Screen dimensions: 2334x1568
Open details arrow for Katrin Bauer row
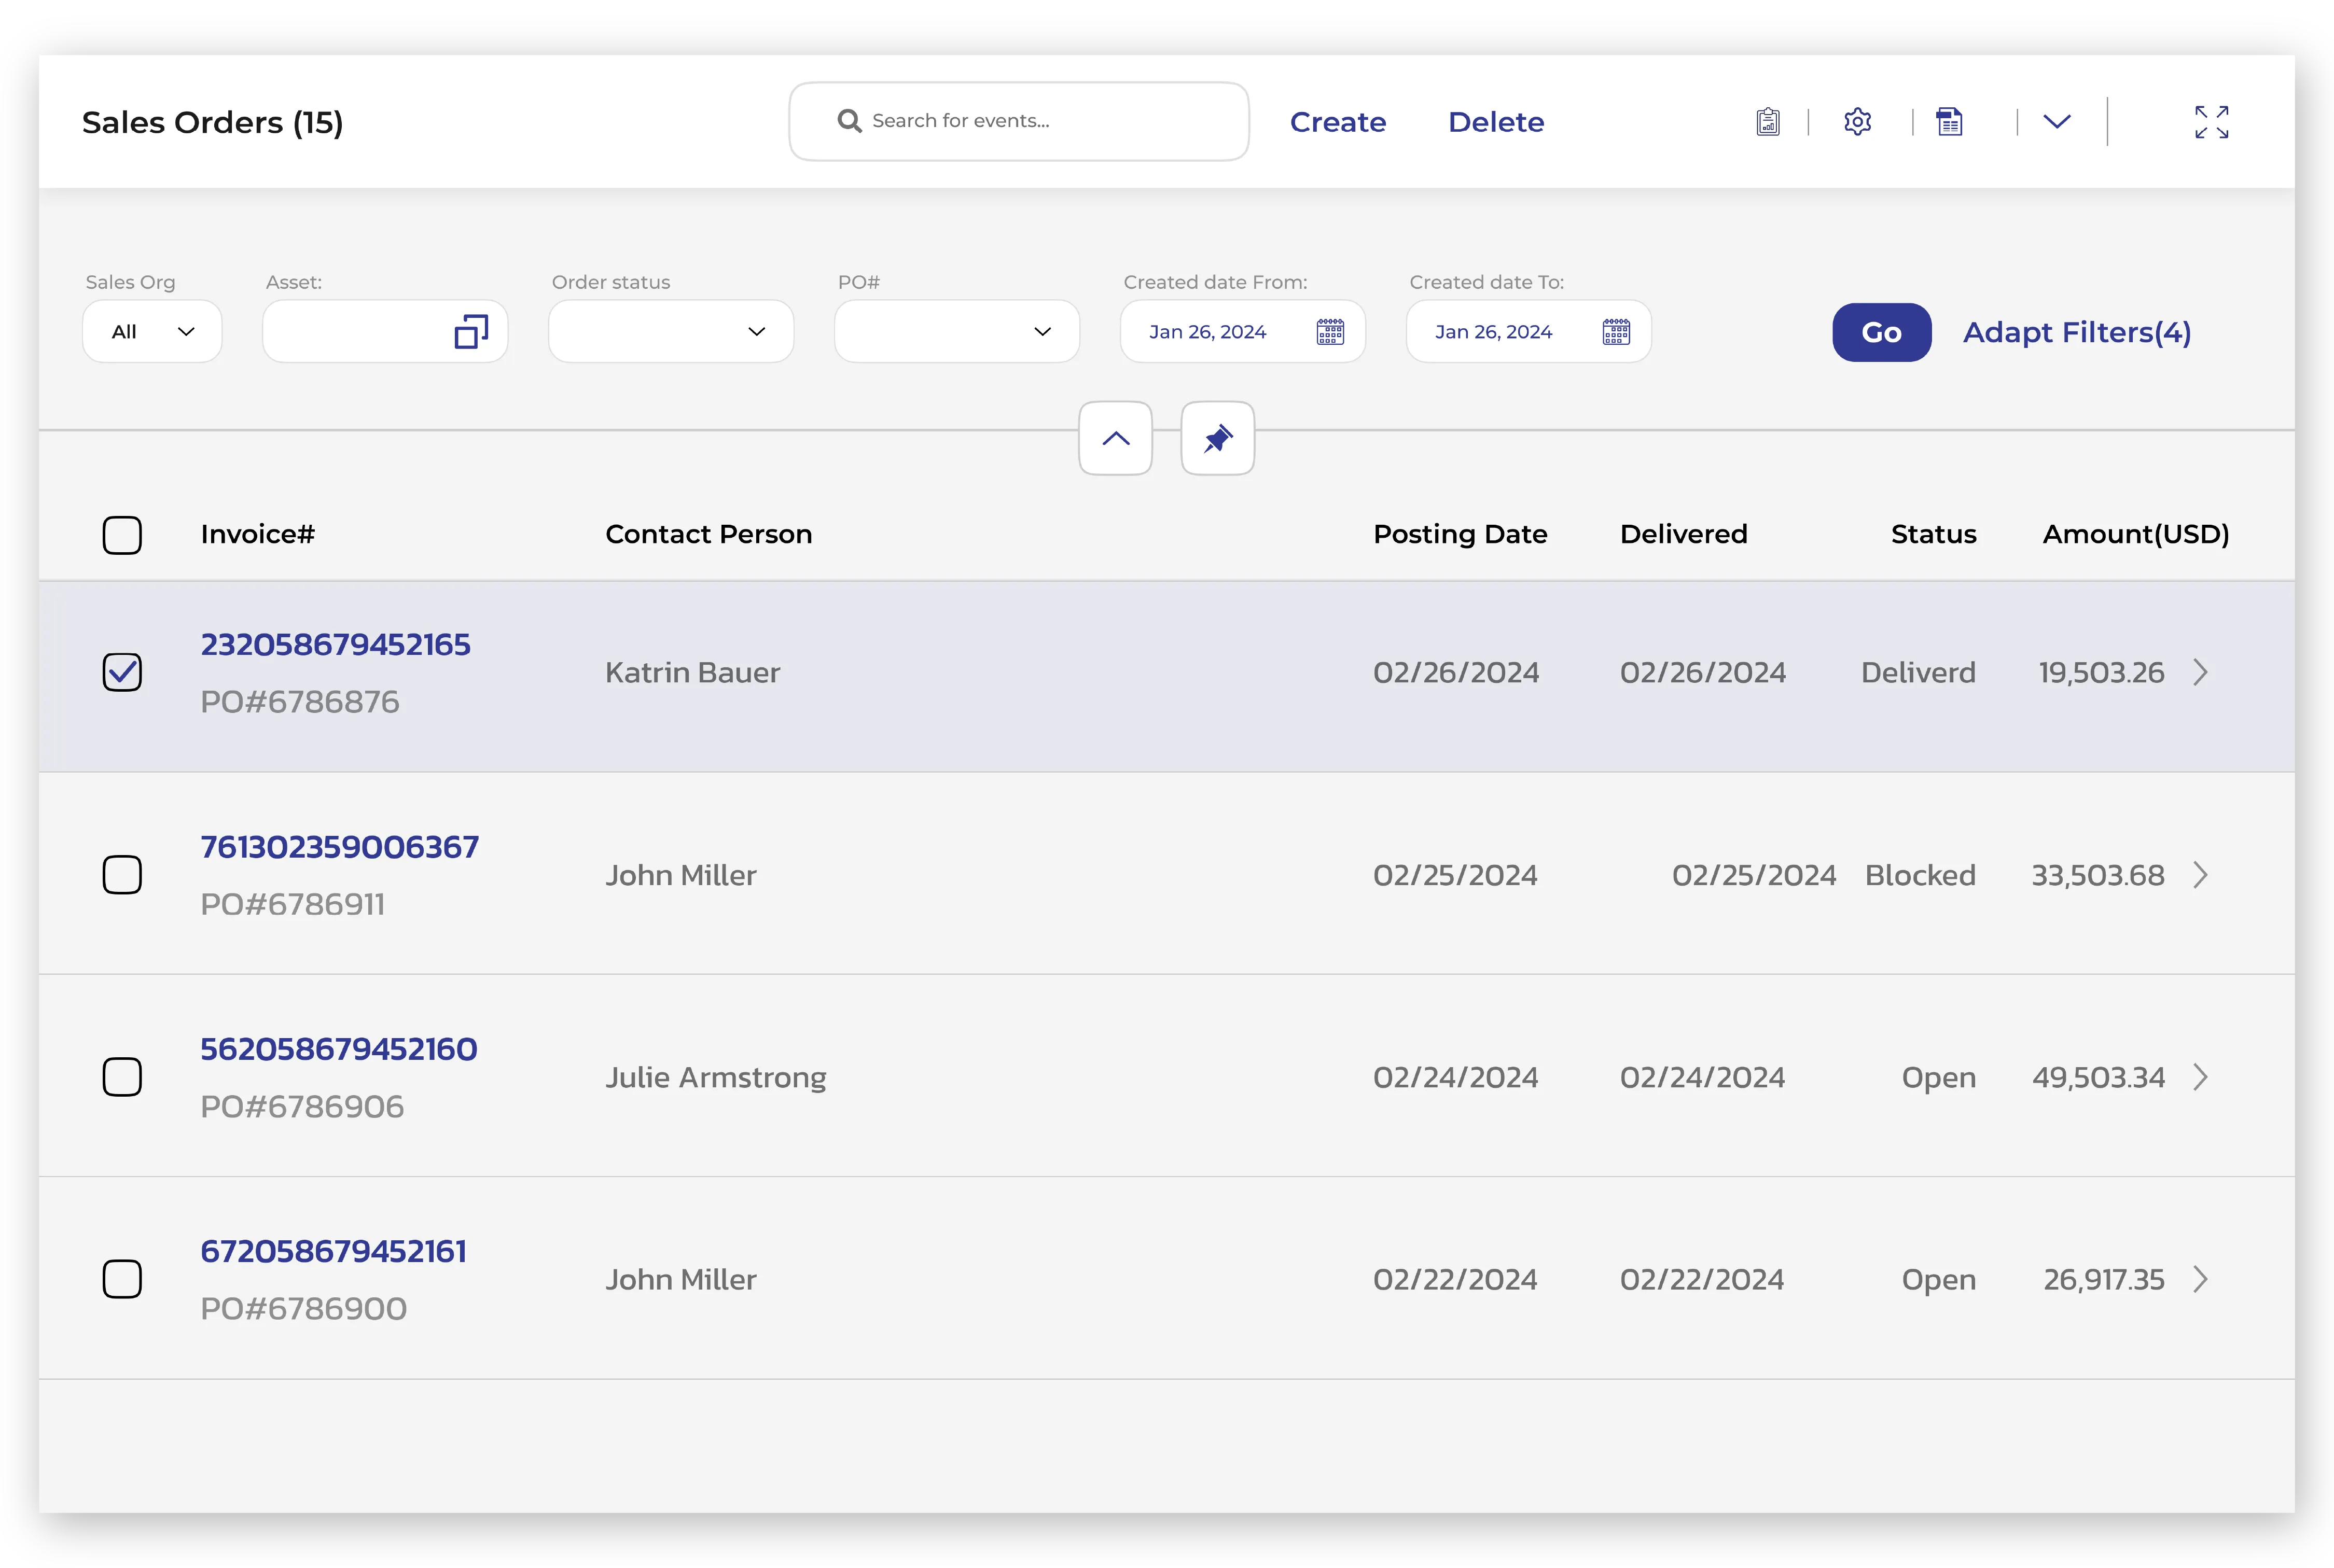click(x=2200, y=672)
